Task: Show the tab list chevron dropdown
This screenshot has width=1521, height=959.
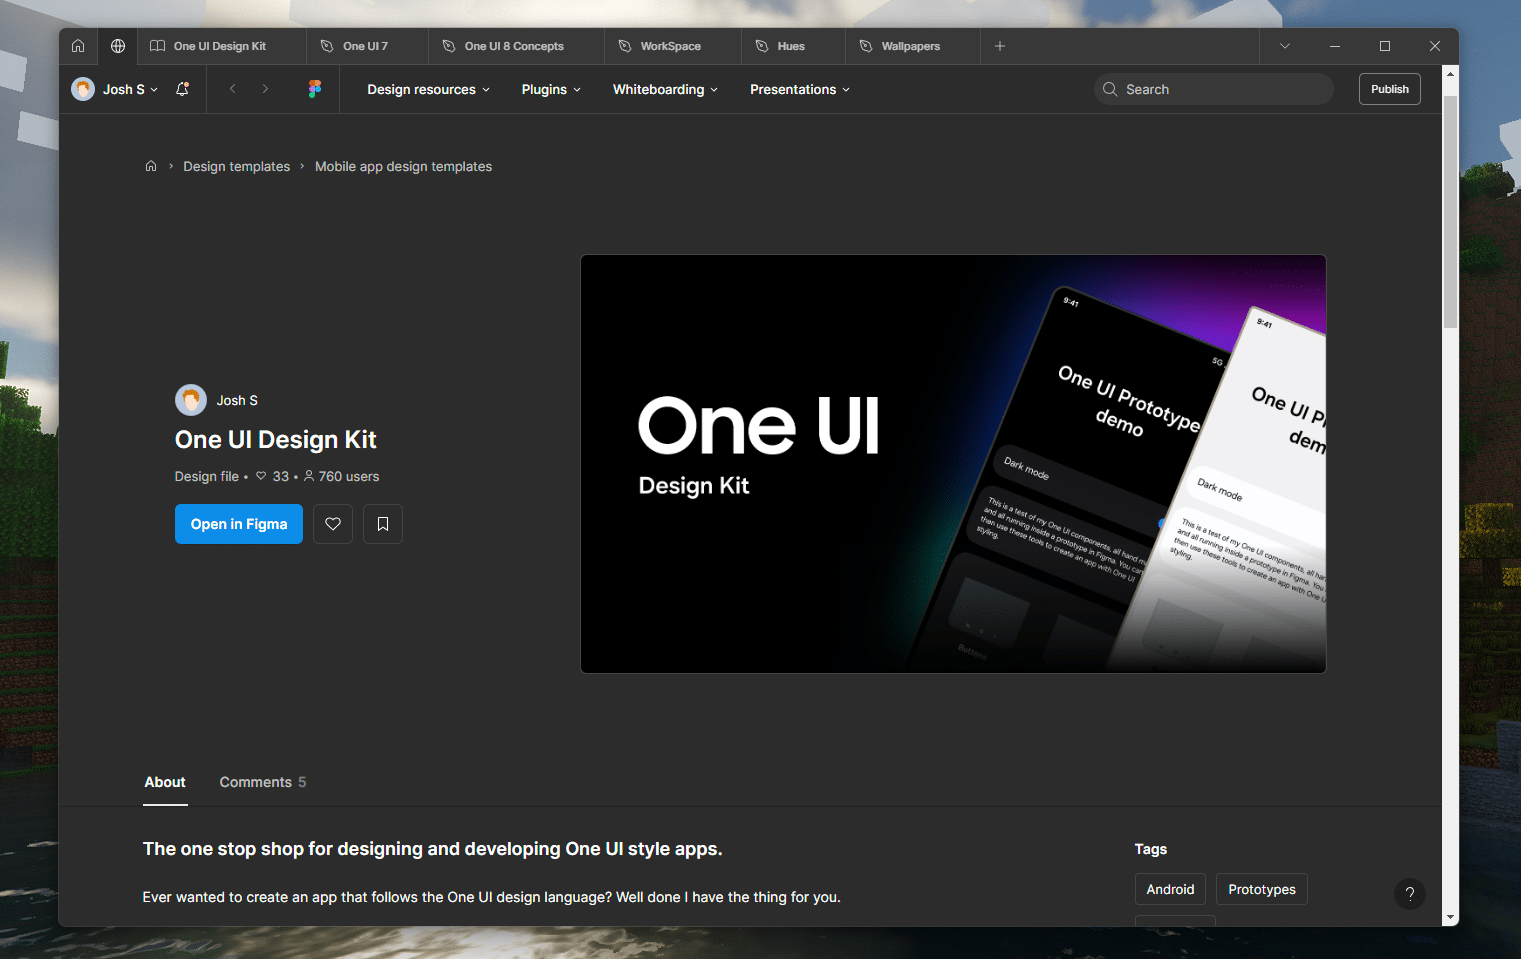Action: coord(1285,46)
